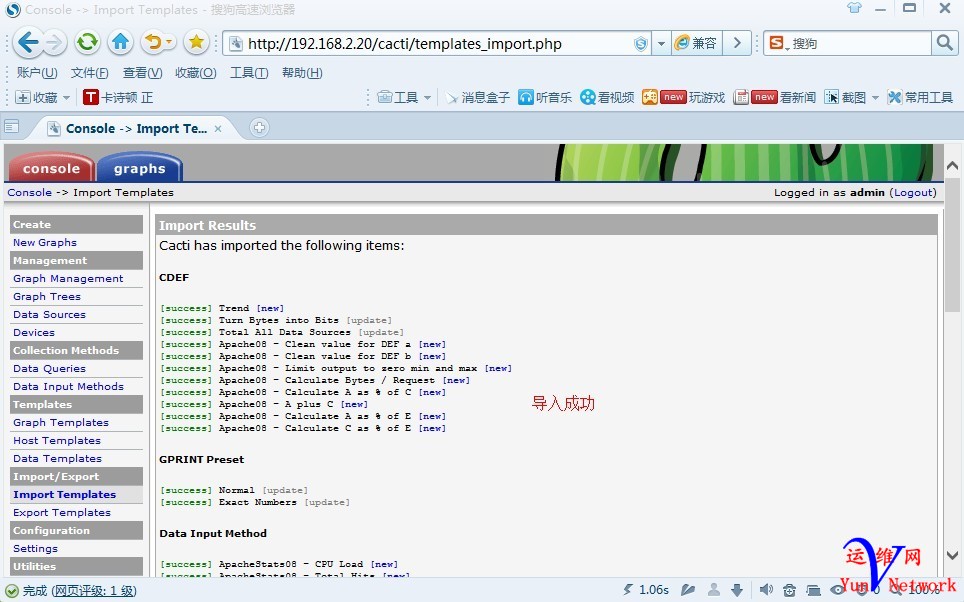Screen dimensions: 964x602
Task: Click the magnifier search button
Action: 944,43
